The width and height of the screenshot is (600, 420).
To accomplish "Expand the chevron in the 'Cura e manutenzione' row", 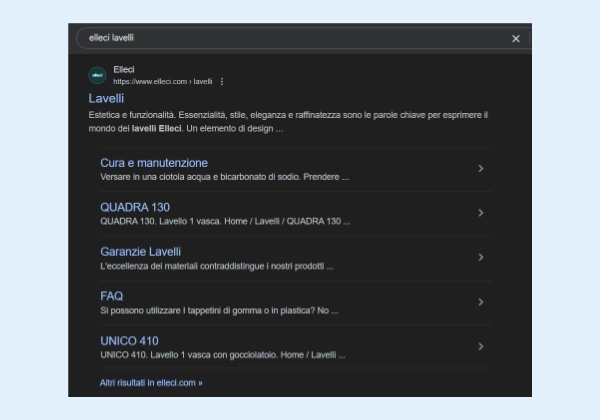I will click(481, 169).
